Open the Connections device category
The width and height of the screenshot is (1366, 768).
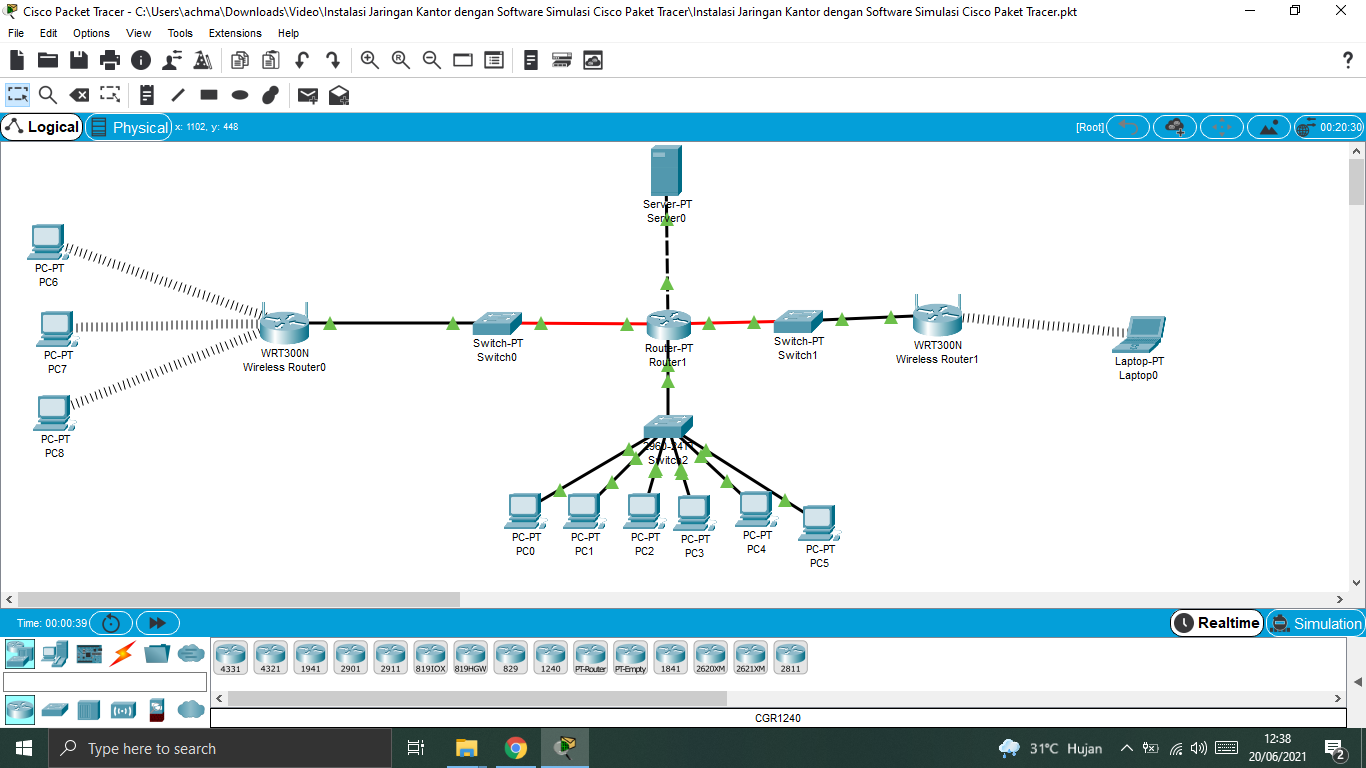point(121,654)
